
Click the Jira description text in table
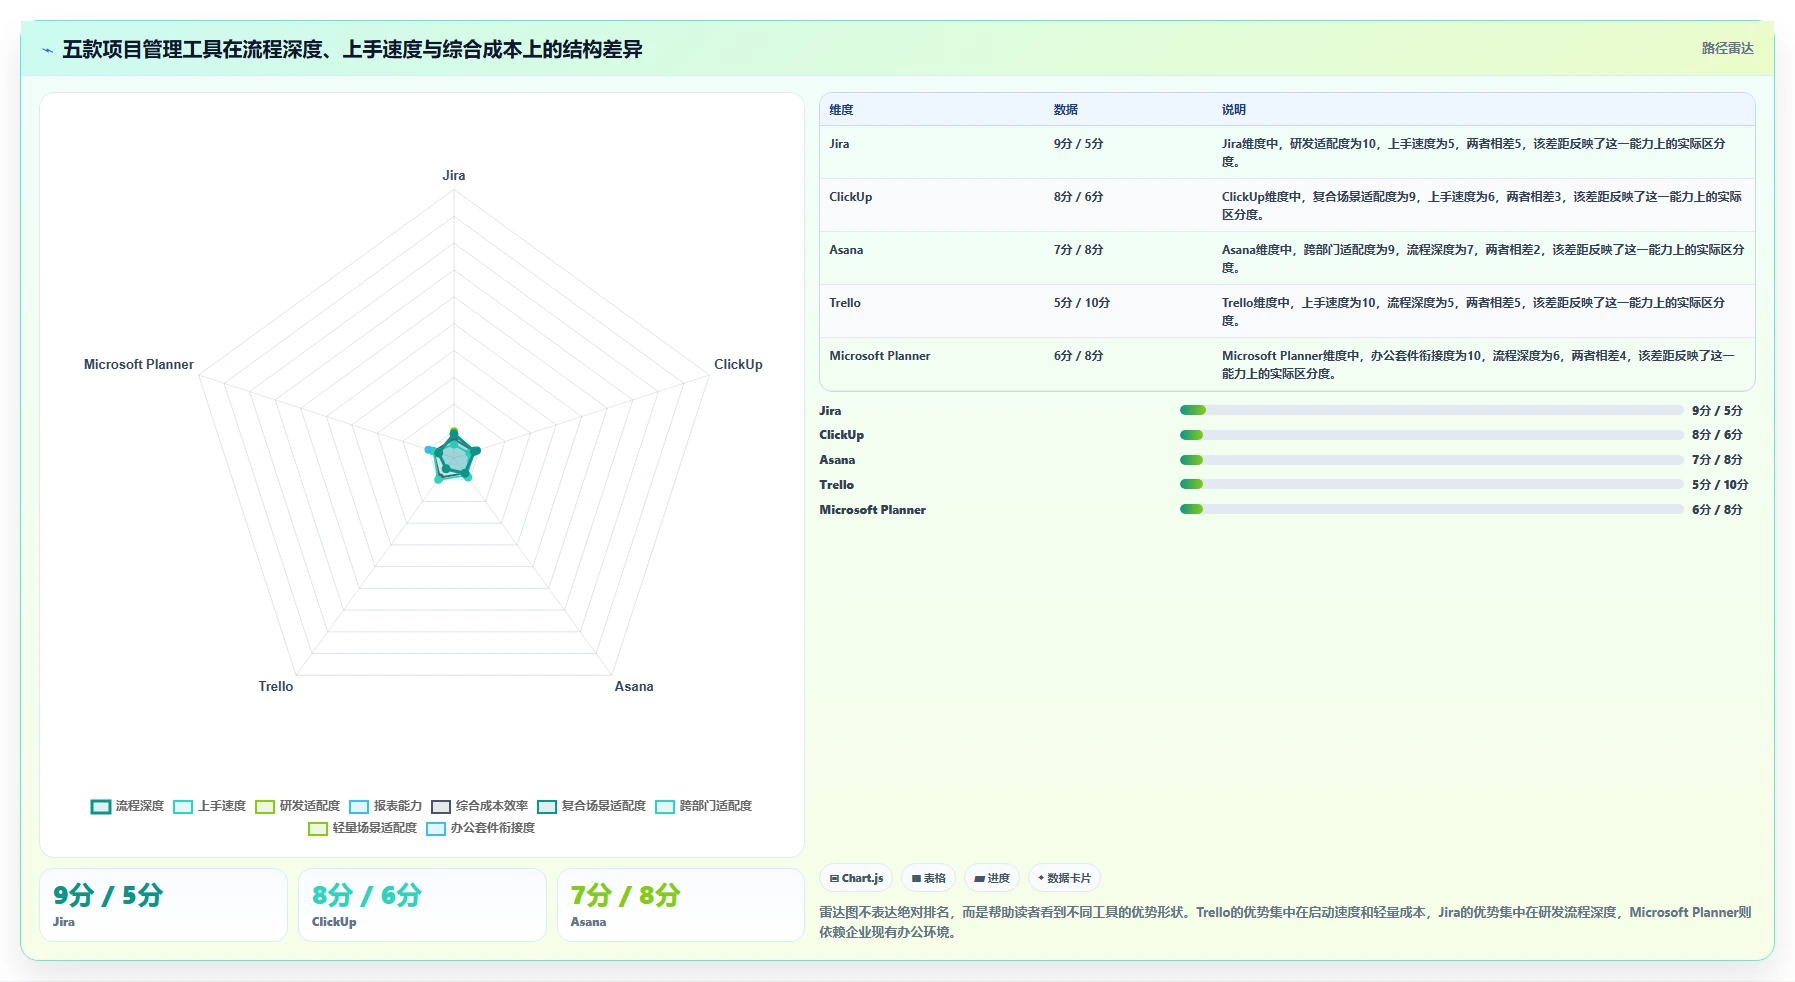pos(1474,152)
